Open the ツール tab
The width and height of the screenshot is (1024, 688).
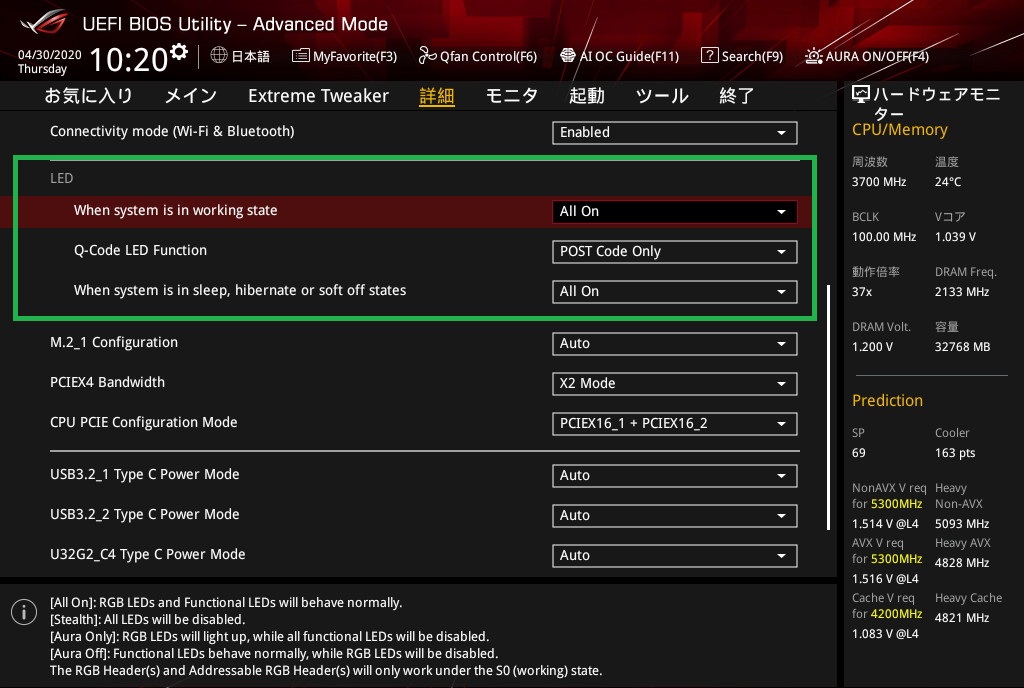[662, 96]
